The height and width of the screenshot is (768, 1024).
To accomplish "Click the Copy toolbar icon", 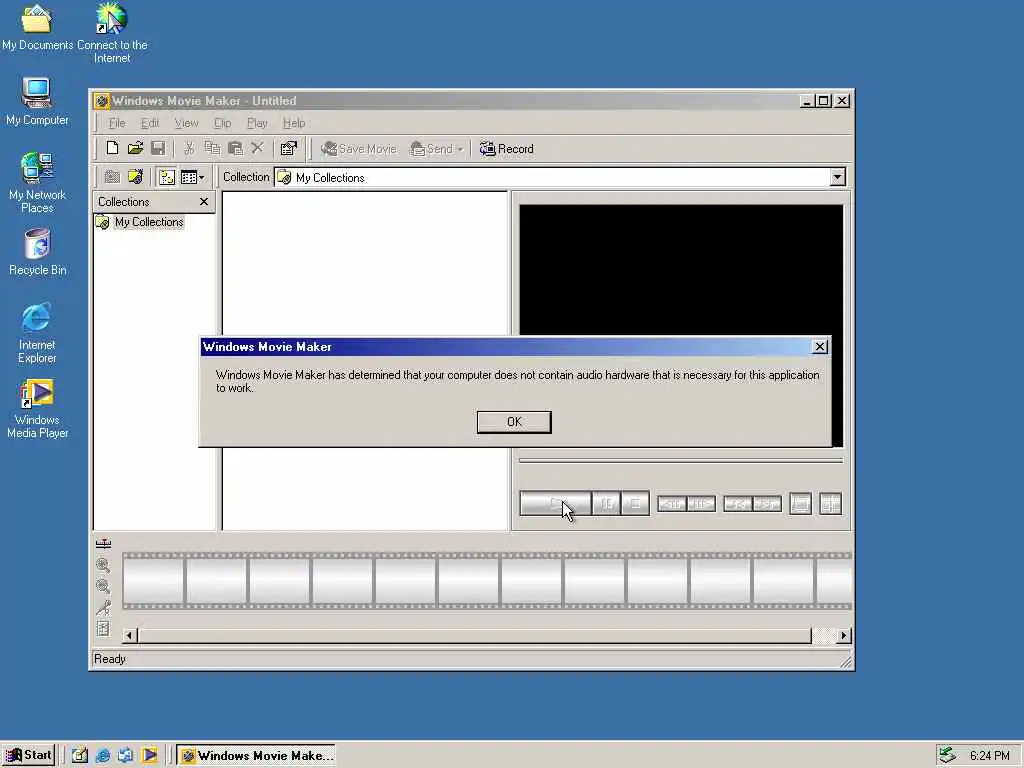I will [x=212, y=148].
